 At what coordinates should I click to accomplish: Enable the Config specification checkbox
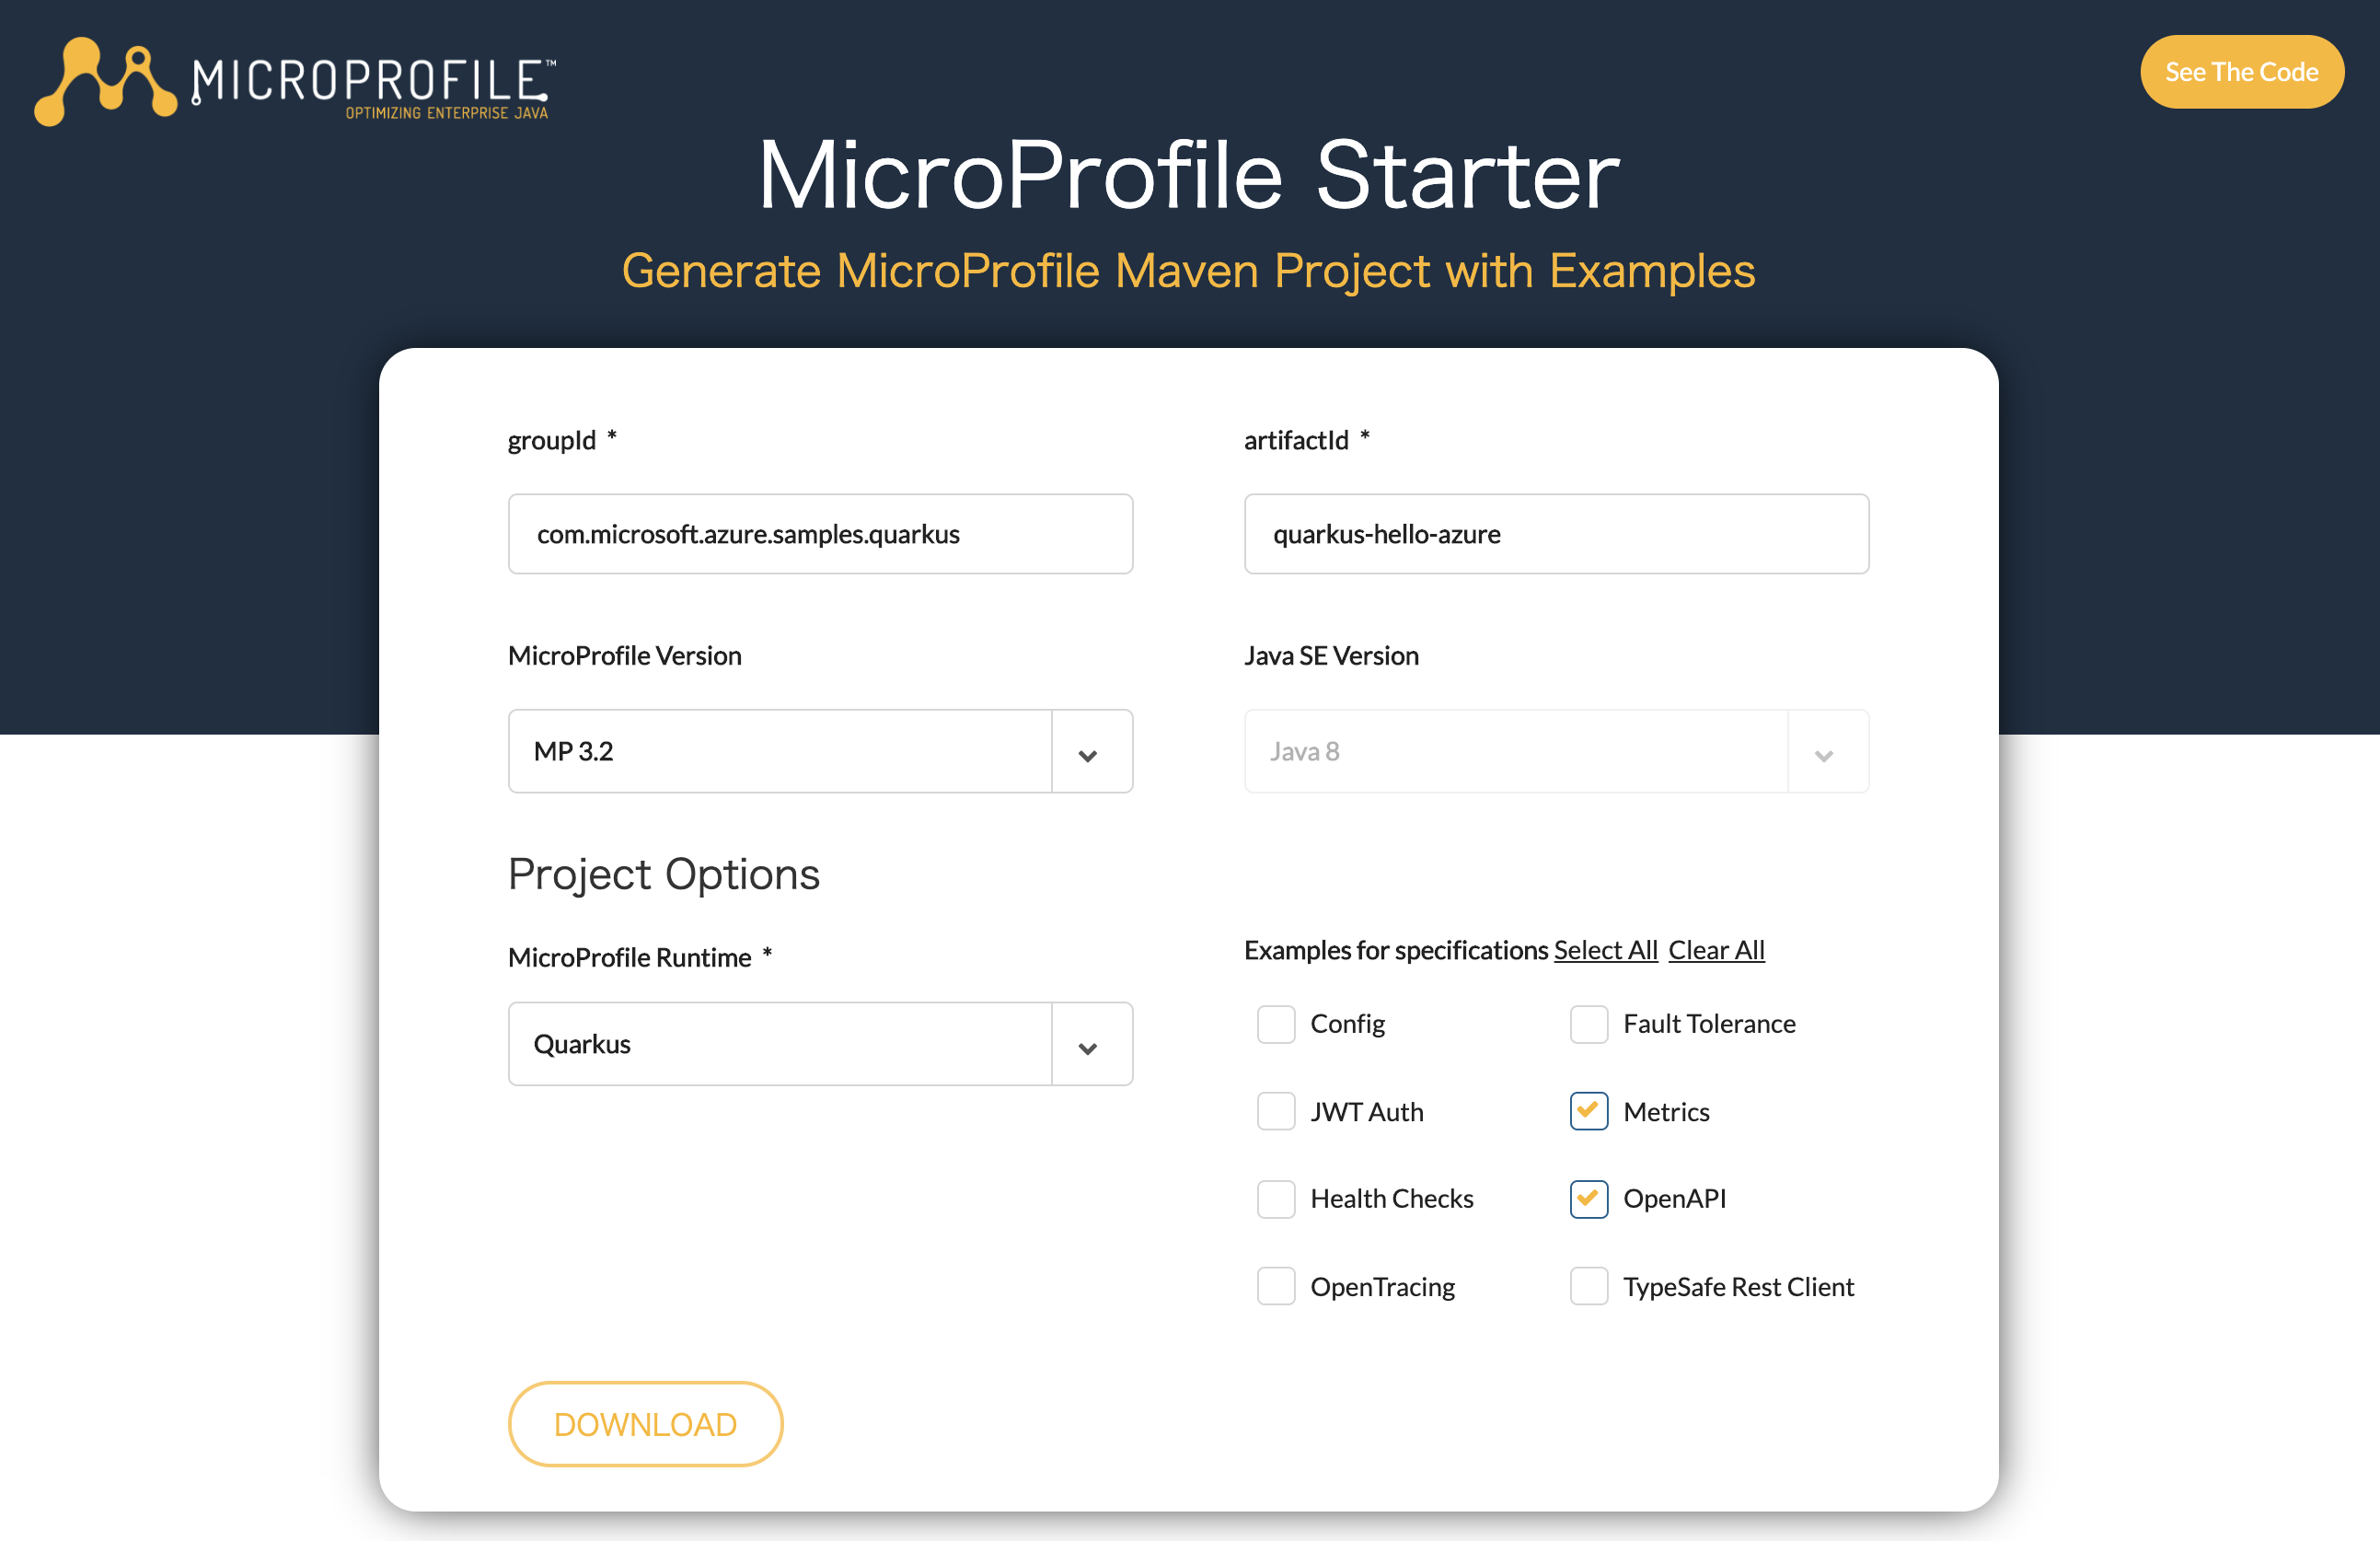[1273, 1024]
